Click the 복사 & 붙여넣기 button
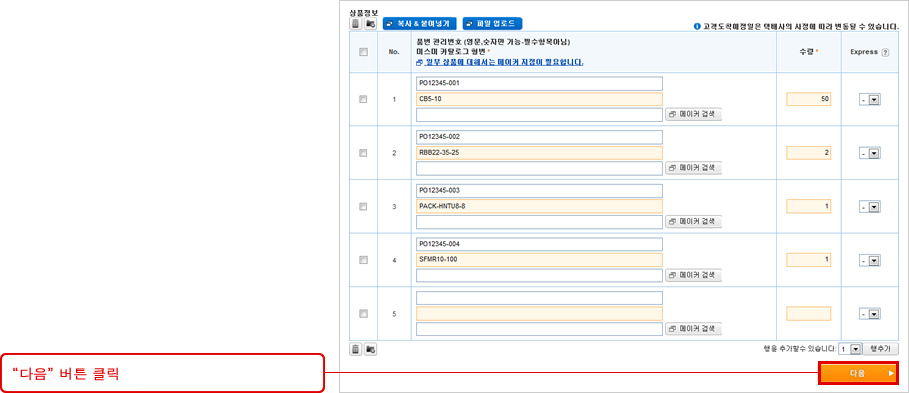This screenshot has width=909, height=393. (420, 24)
